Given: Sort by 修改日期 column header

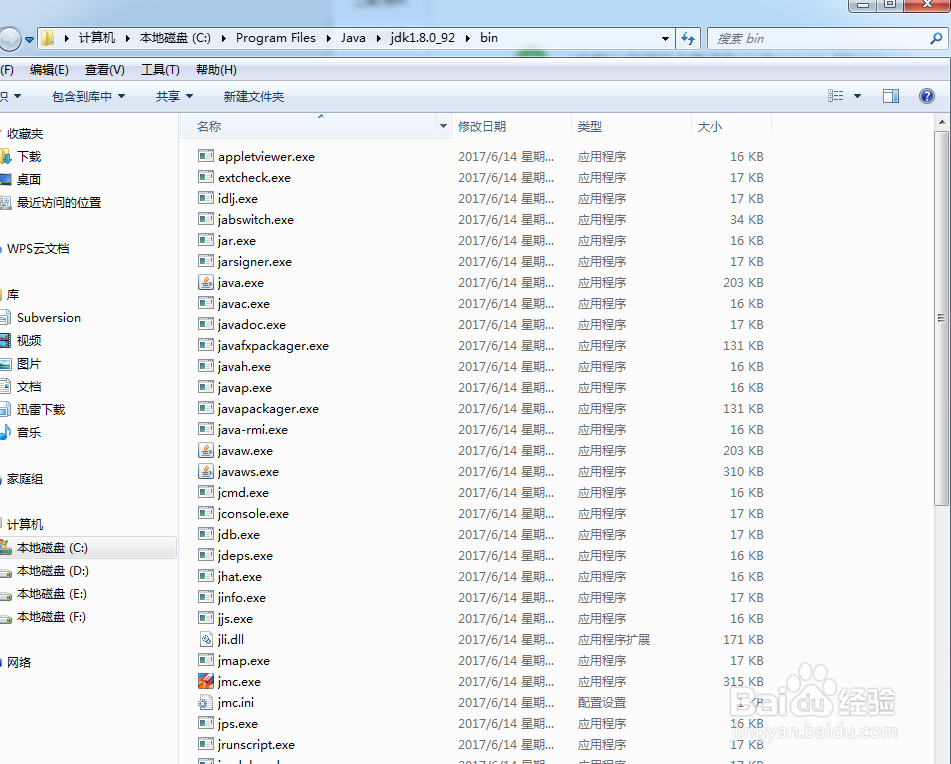Looking at the screenshot, I should [511, 126].
